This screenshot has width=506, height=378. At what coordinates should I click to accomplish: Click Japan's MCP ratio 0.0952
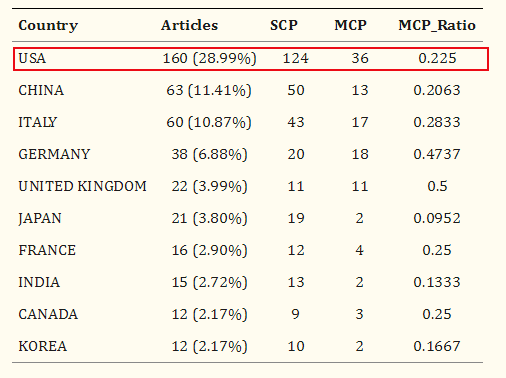(x=437, y=218)
